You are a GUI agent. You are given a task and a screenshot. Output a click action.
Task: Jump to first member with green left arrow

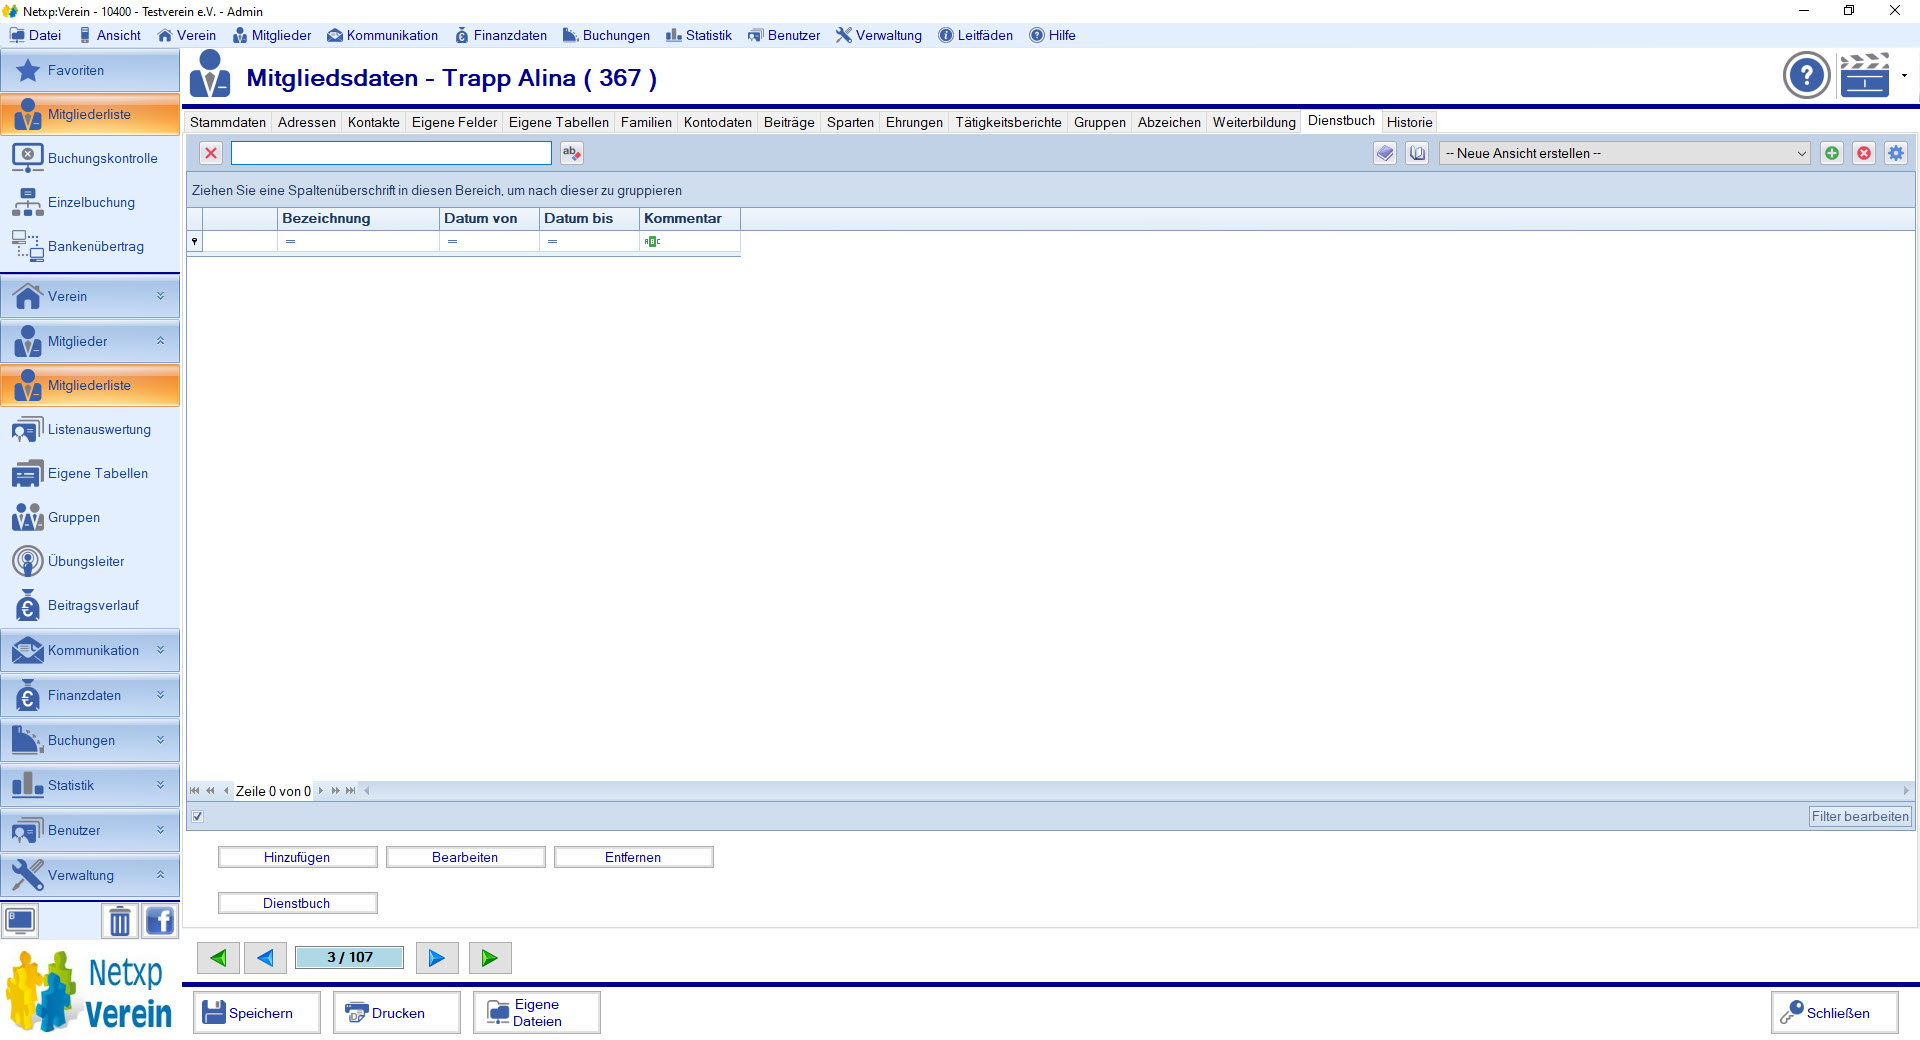[x=218, y=958]
